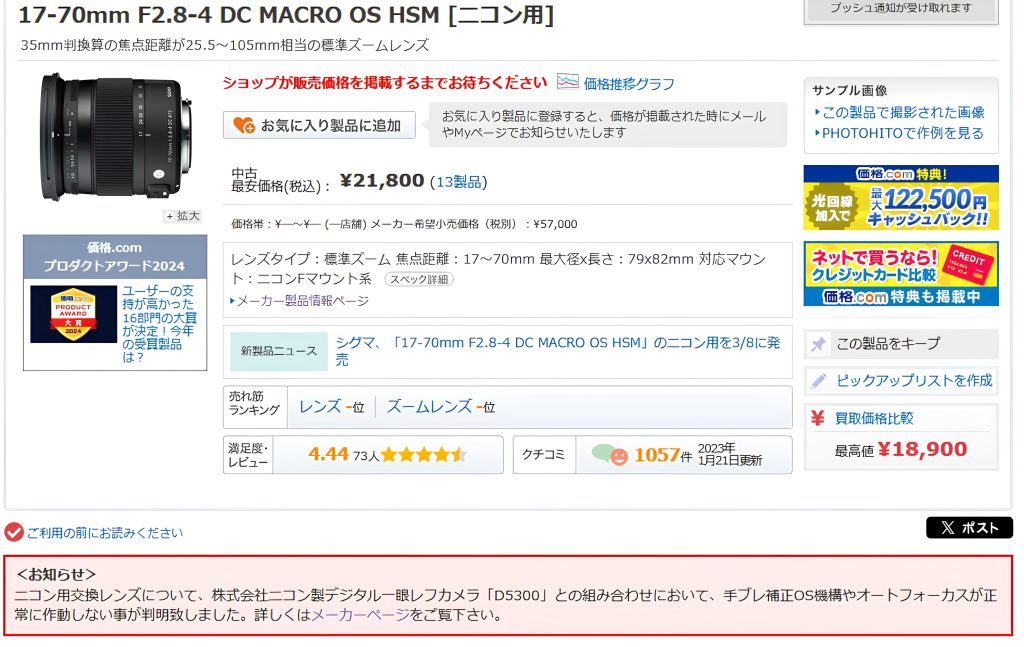Open the レンズ ranking link

[320, 407]
